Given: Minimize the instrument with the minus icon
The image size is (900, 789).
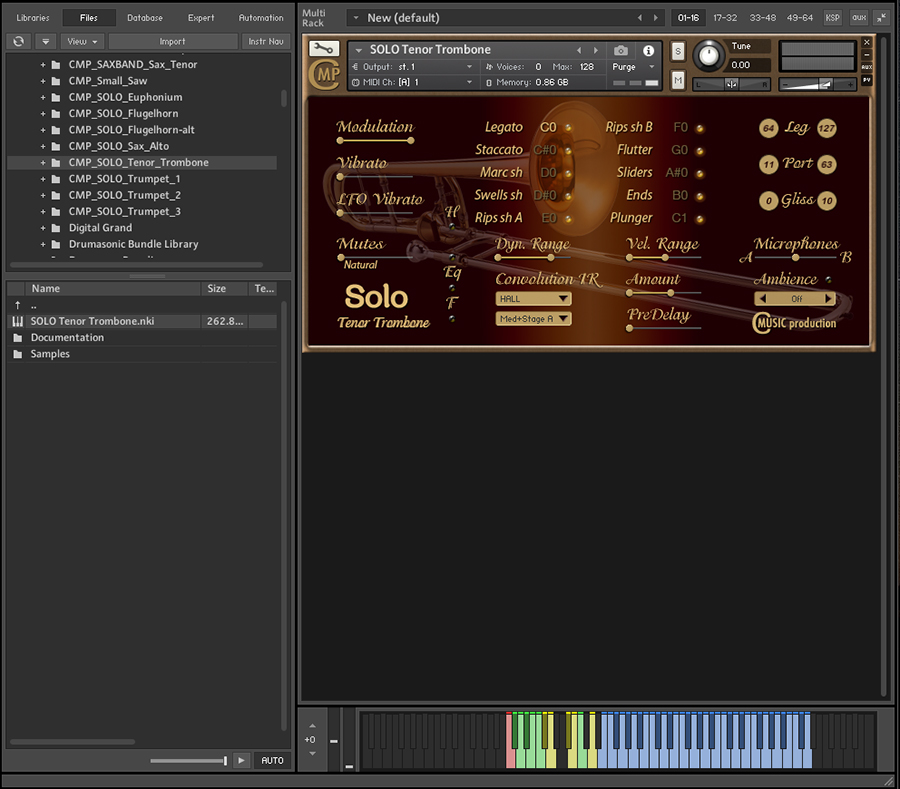Looking at the screenshot, I should click(x=867, y=55).
